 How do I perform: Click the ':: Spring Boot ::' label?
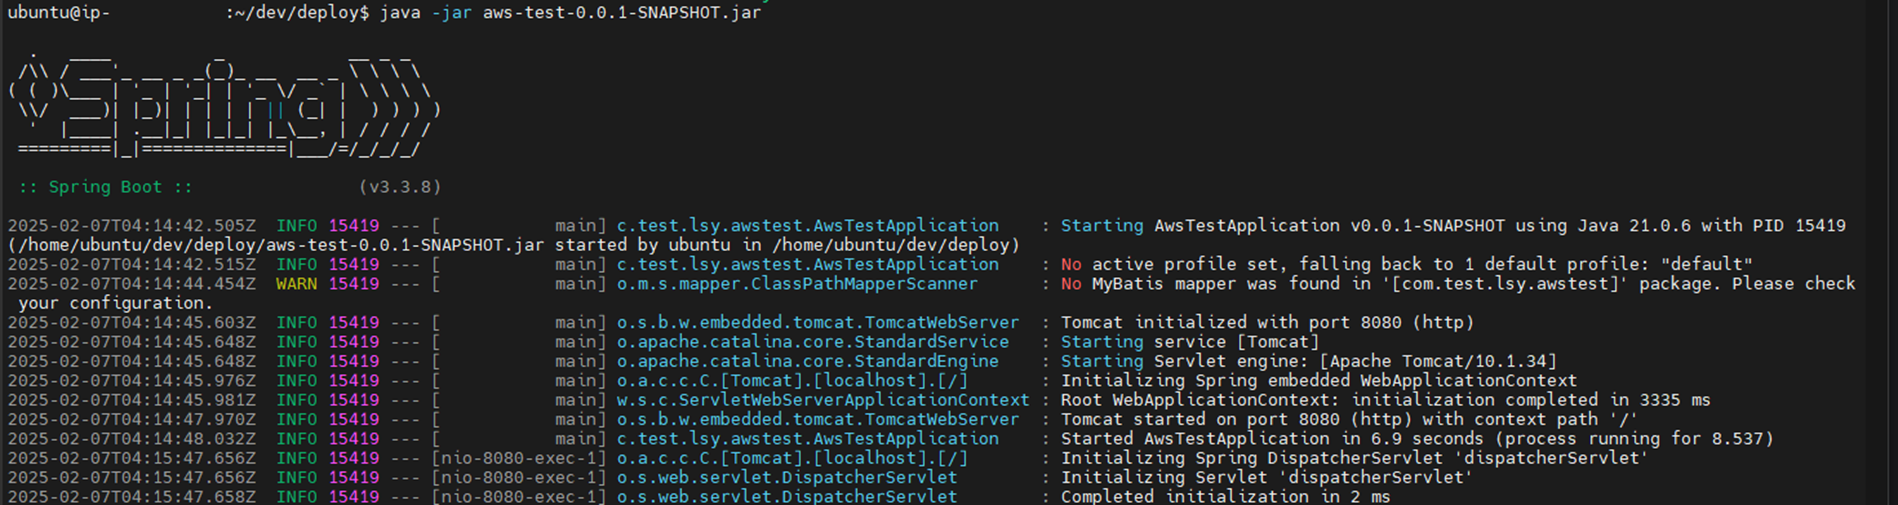(105, 187)
